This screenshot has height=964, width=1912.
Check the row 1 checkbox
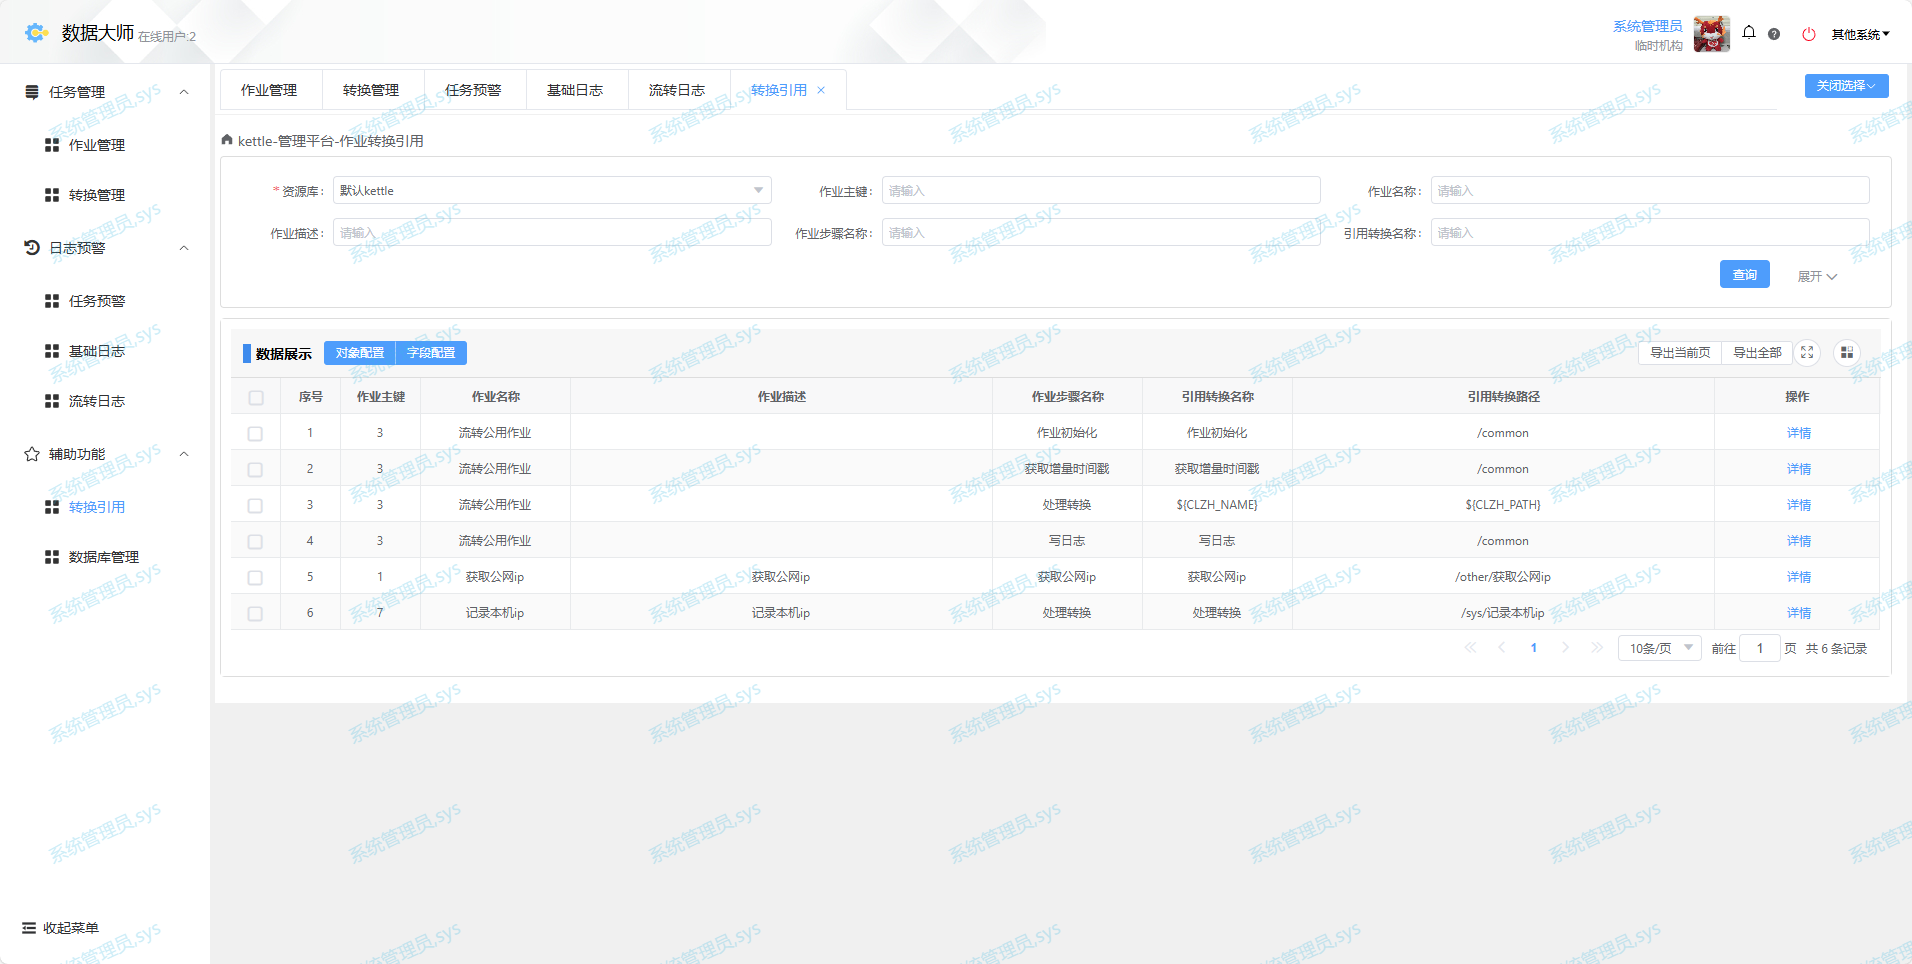(255, 433)
